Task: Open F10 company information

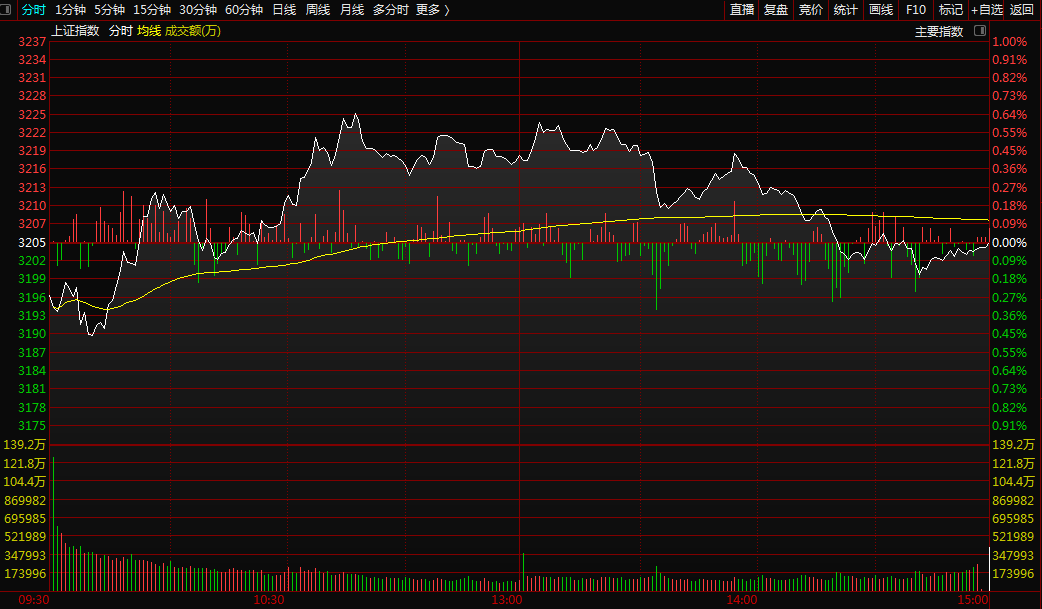Action: [x=916, y=10]
